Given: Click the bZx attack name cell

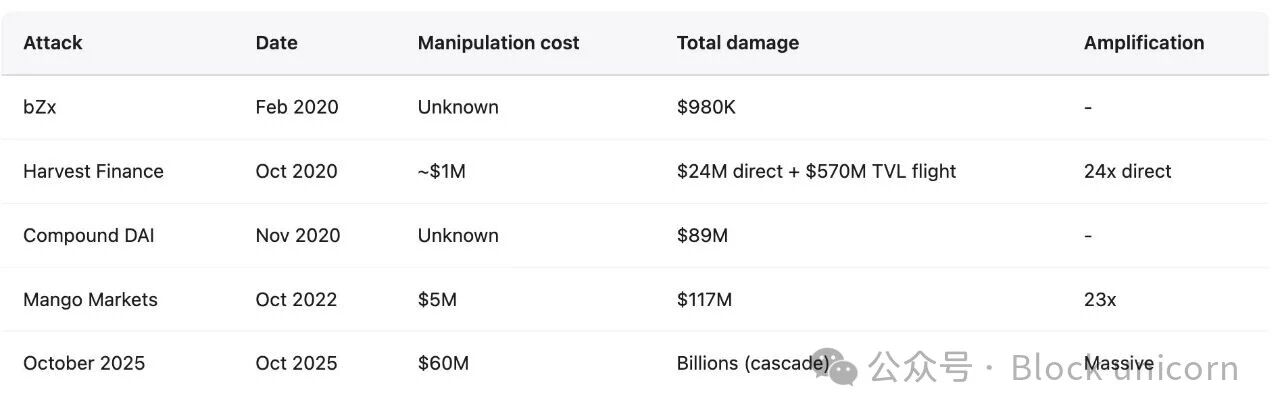Looking at the screenshot, I should click(x=40, y=107).
